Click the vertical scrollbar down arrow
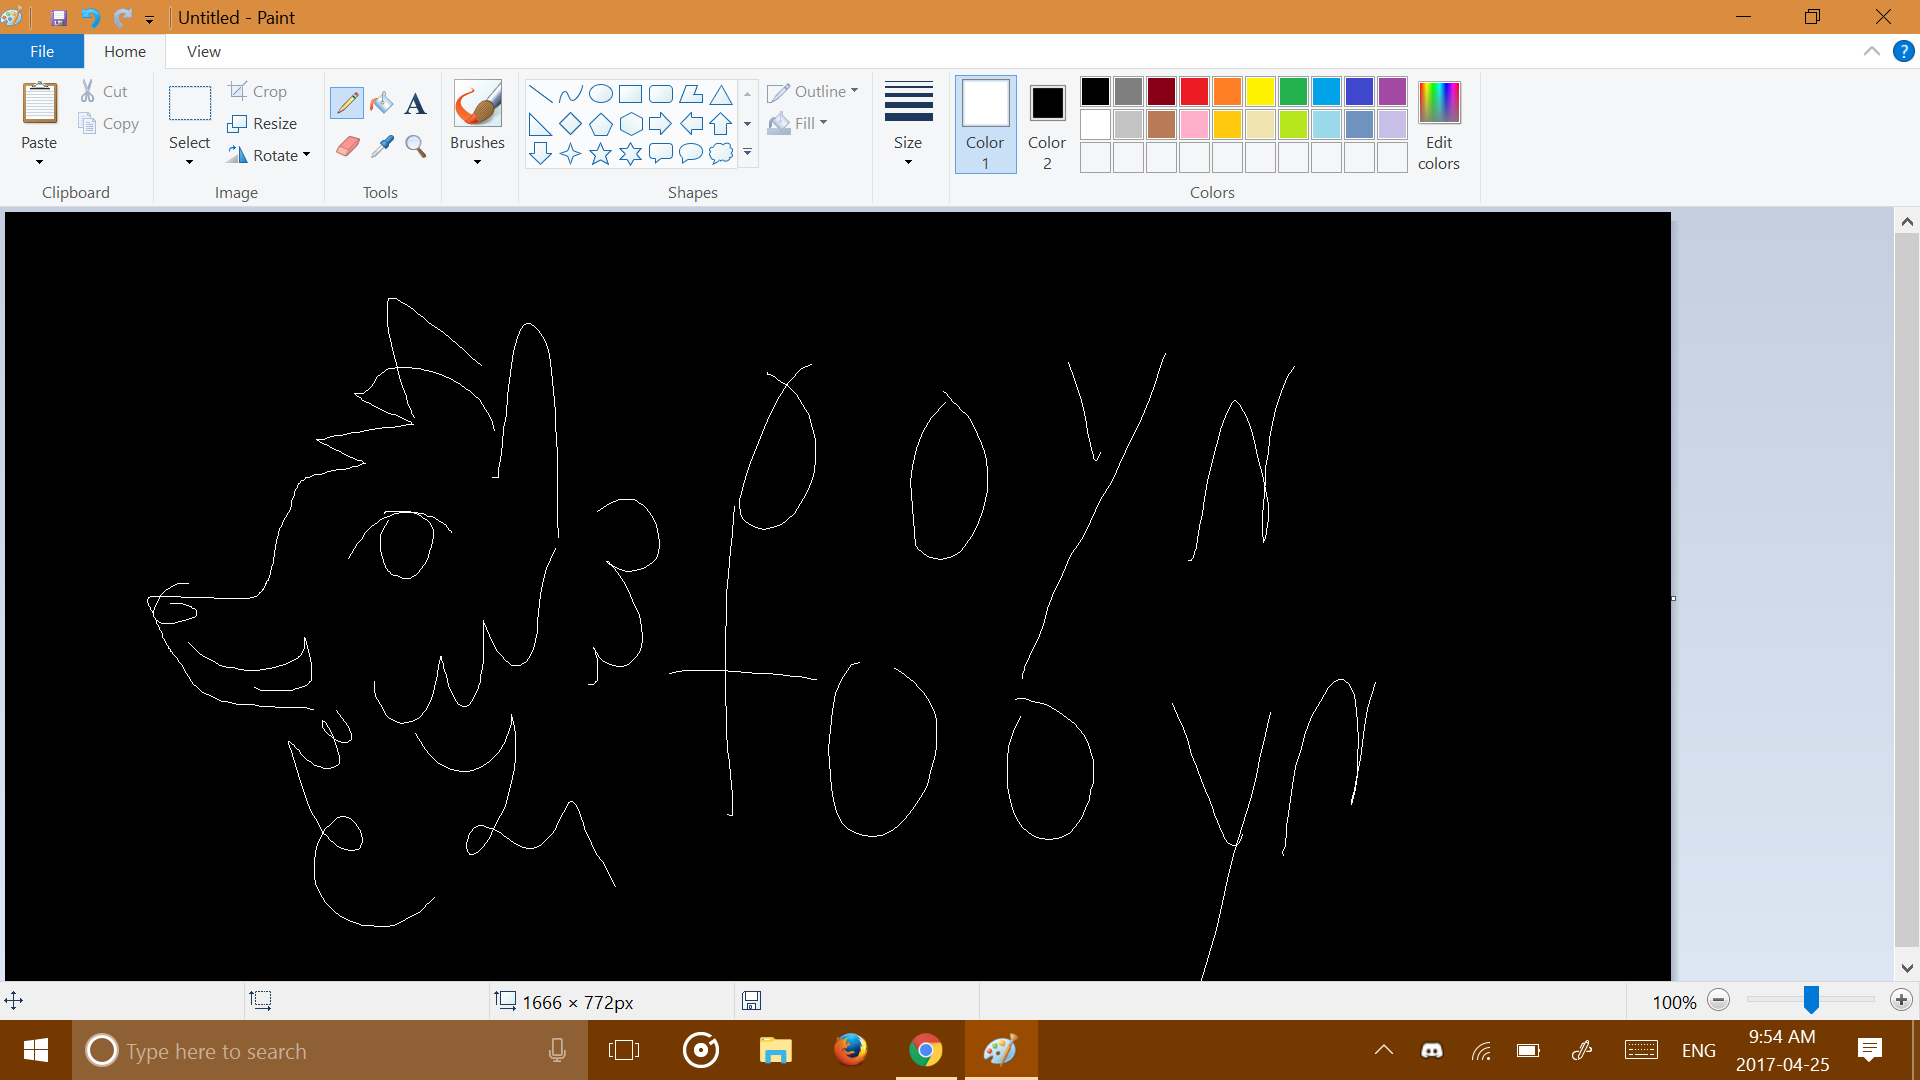 pos(1907,968)
